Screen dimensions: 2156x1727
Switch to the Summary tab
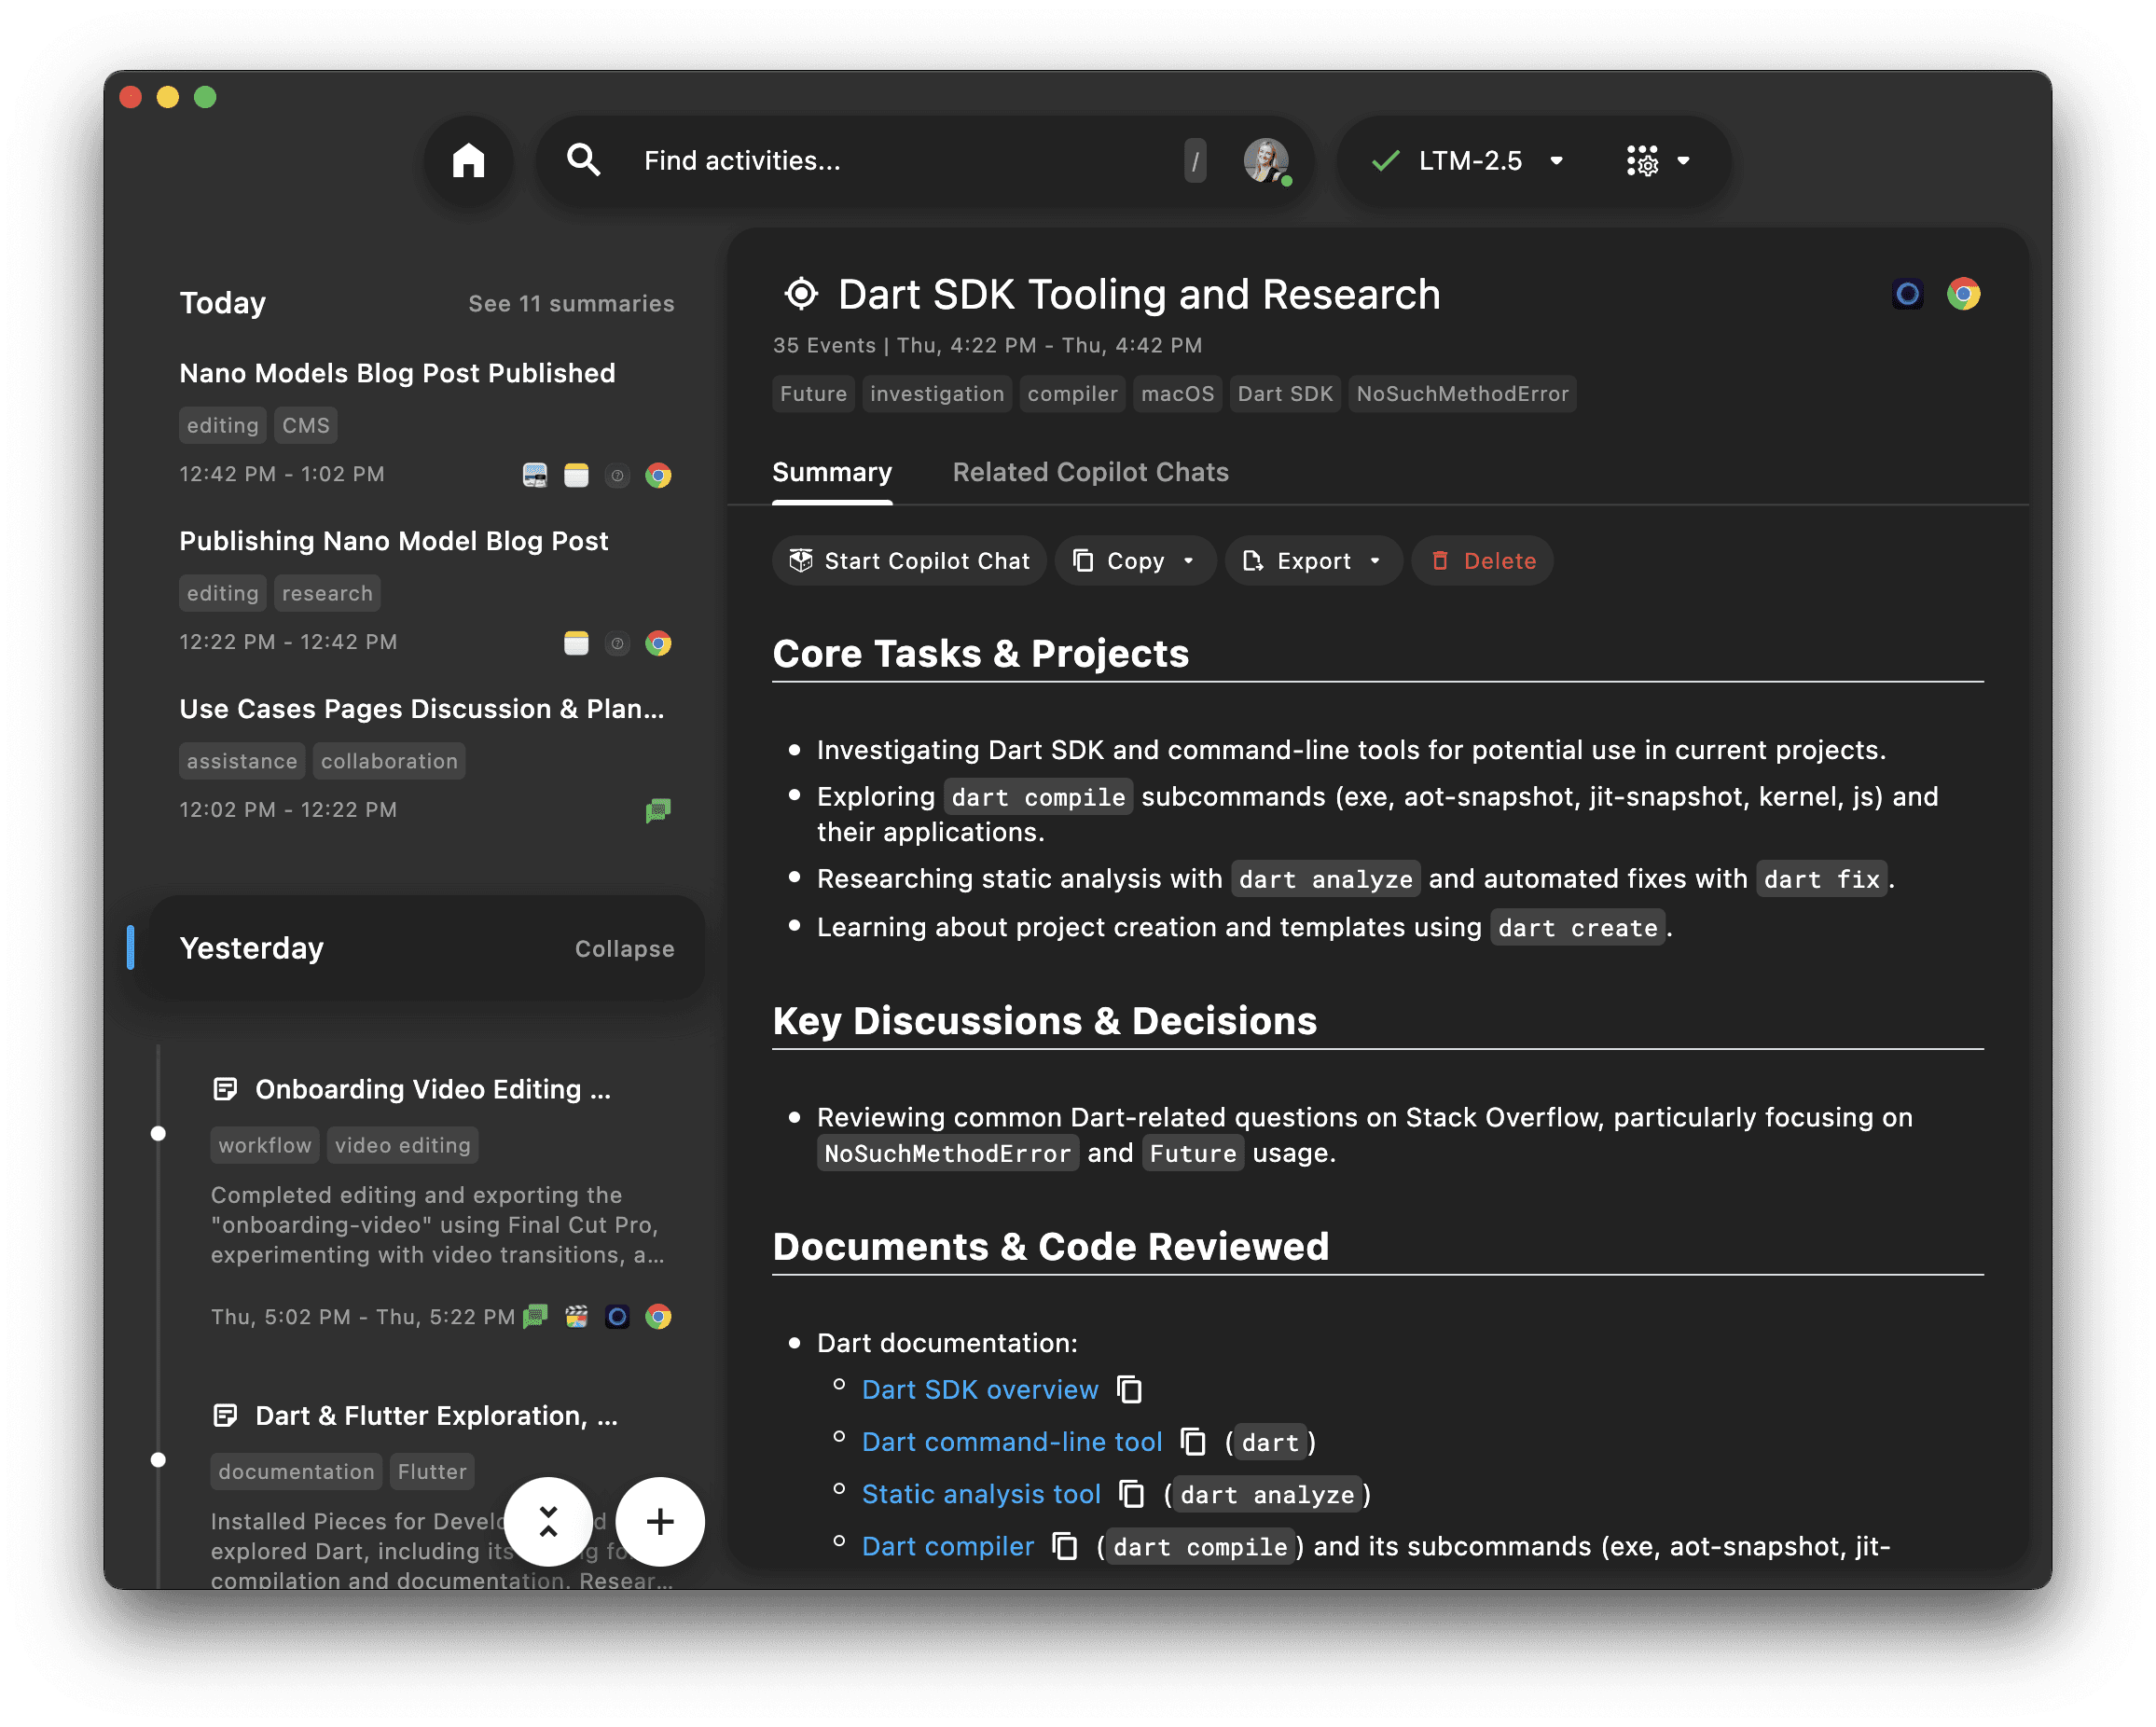832,472
